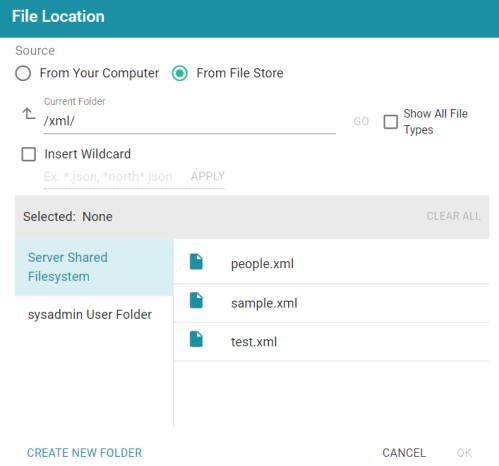Click the test.xml file icon
The image size is (499, 466).
[x=196, y=339]
